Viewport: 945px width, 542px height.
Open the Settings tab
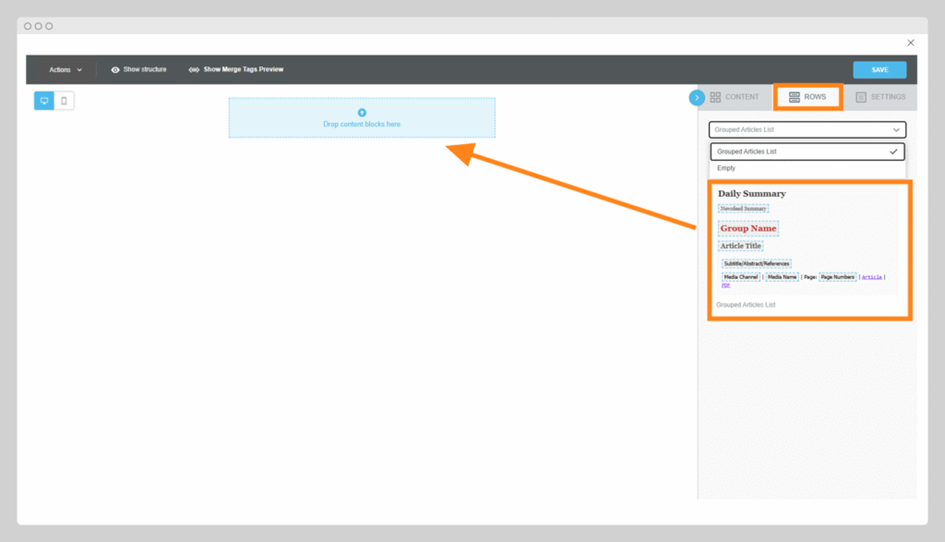pos(887,97)
